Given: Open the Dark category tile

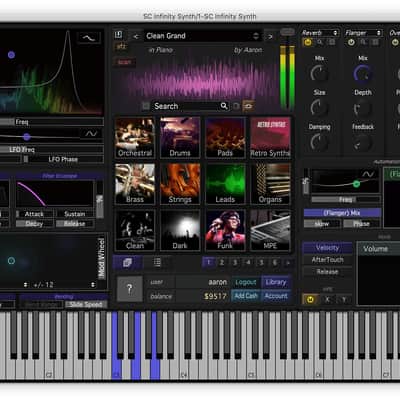Looking at the screenshot, I should coord(180,230).
